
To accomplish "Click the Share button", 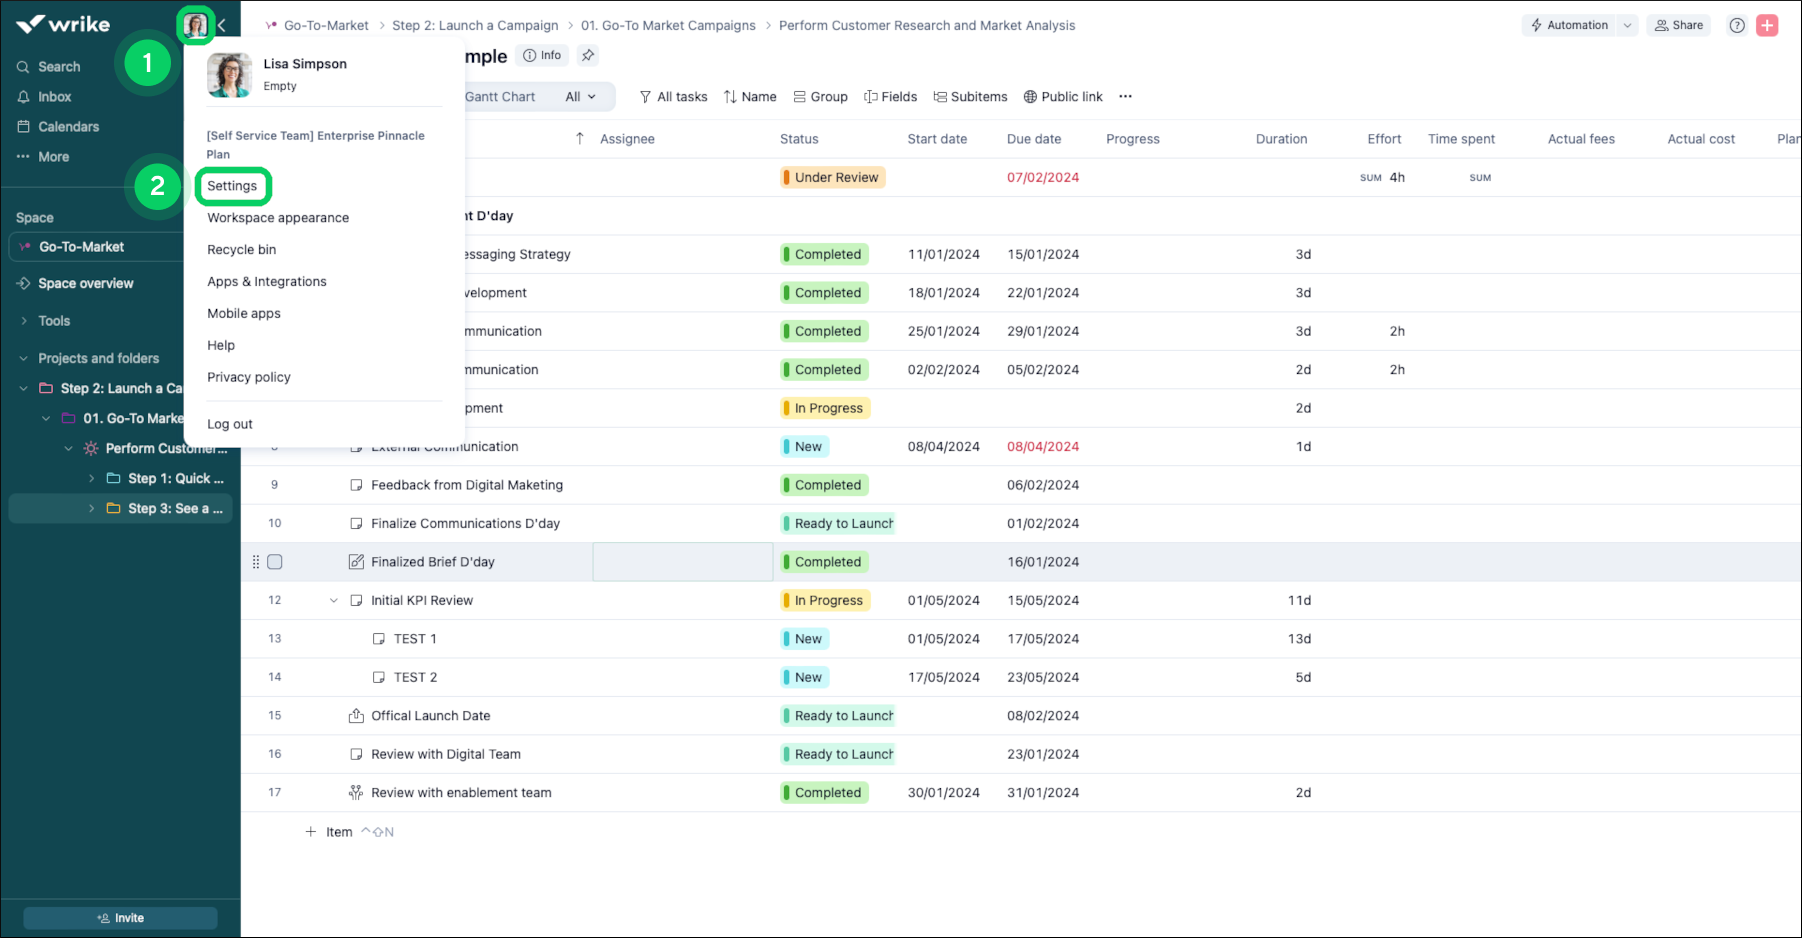I will [1679, 26].
